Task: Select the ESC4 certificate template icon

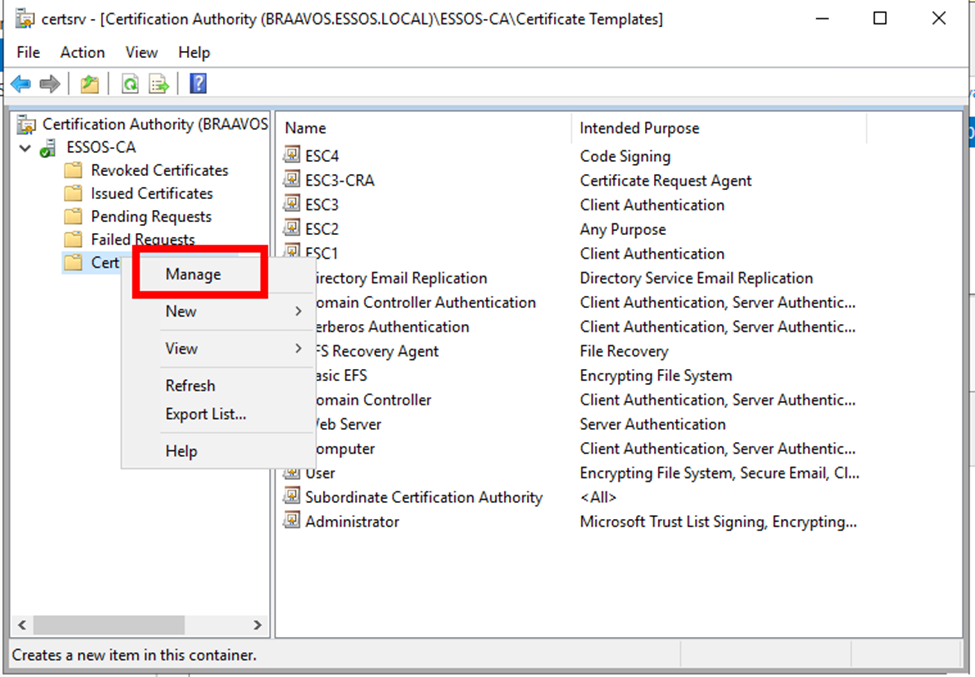Action: tap(292, 156)
